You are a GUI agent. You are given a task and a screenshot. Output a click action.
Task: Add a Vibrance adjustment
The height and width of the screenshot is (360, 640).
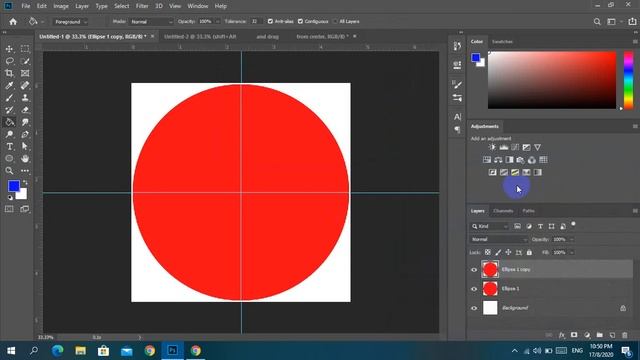coord(538,147)
